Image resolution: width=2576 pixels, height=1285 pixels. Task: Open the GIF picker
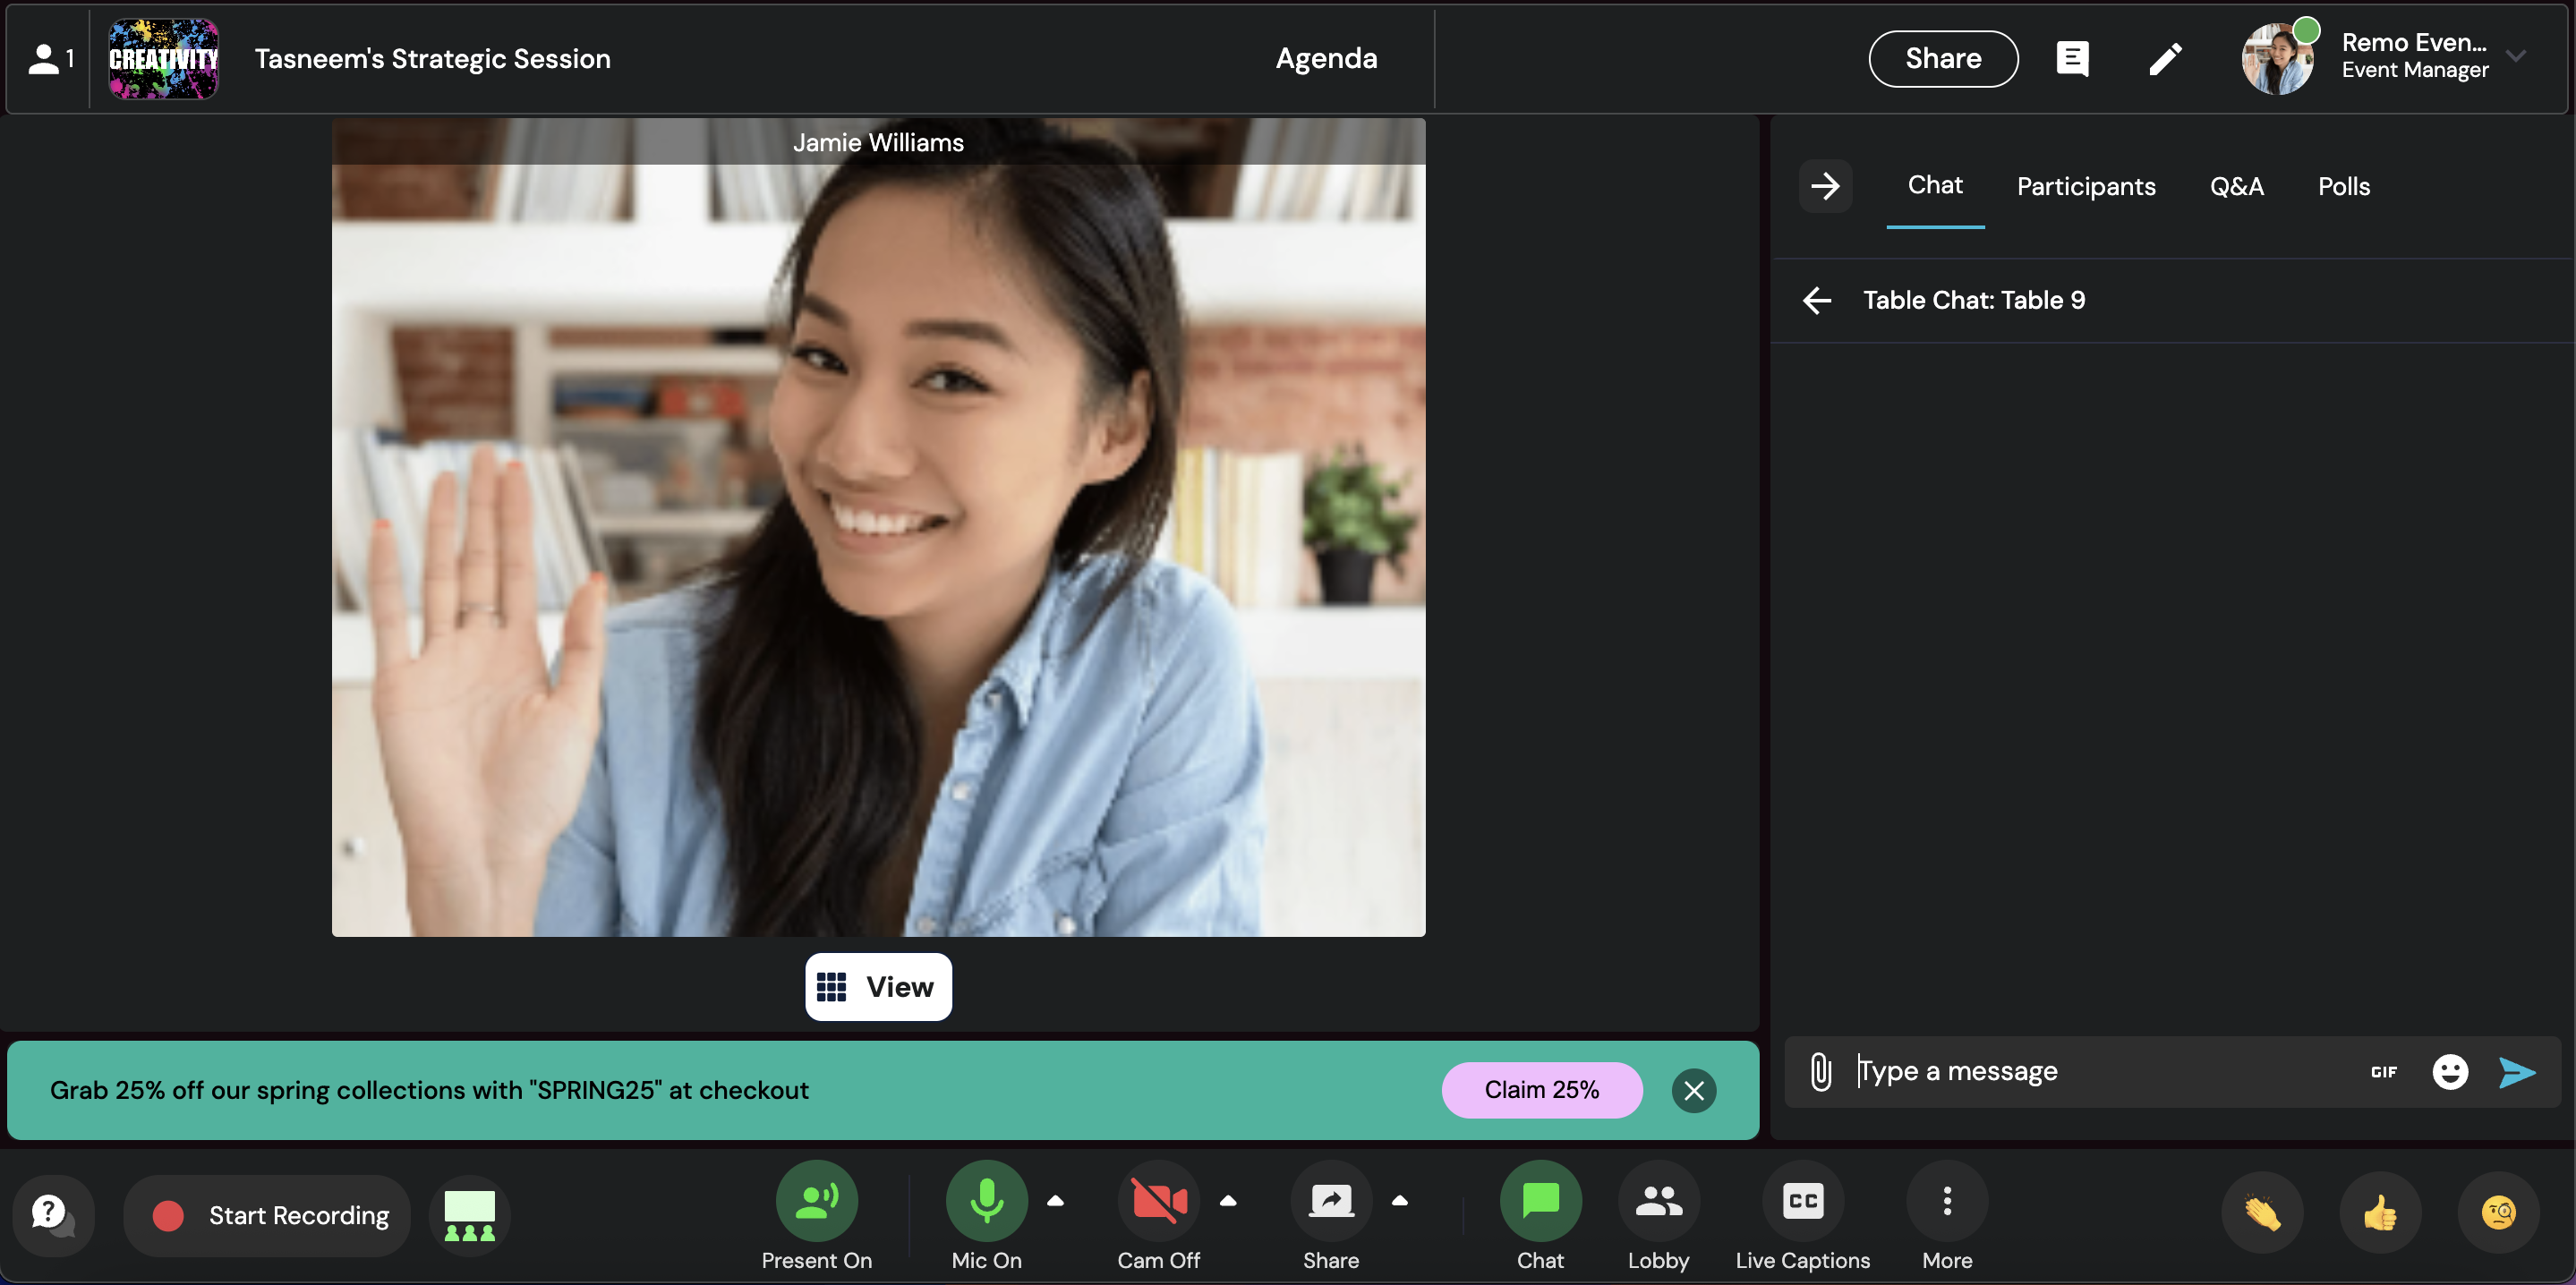(x=2384, y=1072)
